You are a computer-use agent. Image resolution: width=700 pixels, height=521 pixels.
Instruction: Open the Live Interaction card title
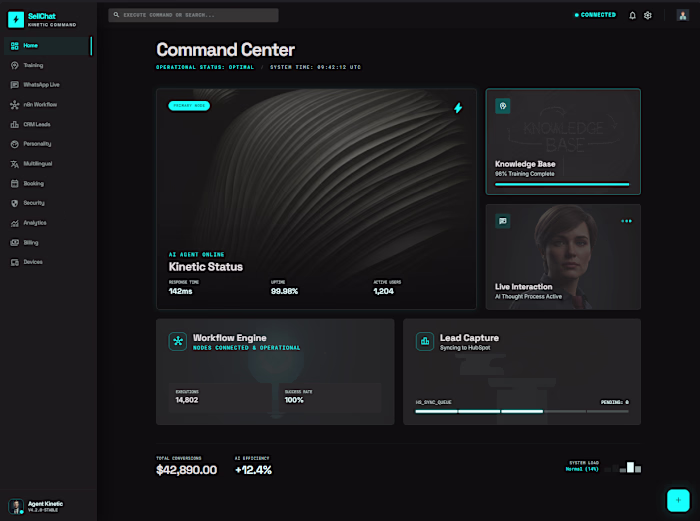point(524,287)
